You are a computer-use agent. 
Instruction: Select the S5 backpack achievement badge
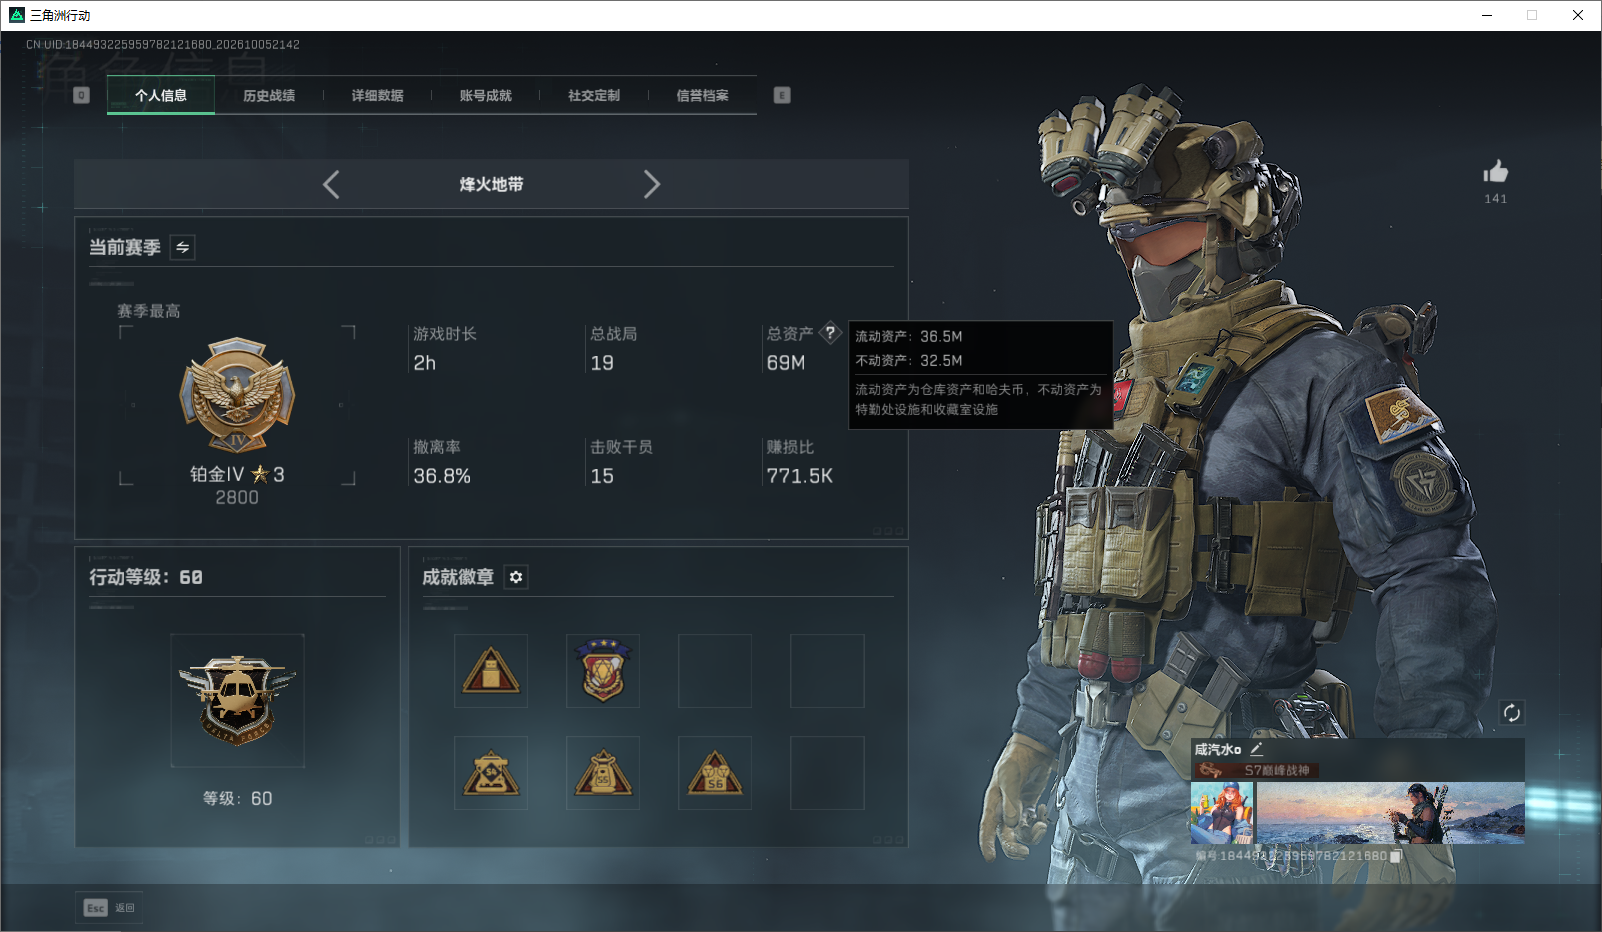603,773
